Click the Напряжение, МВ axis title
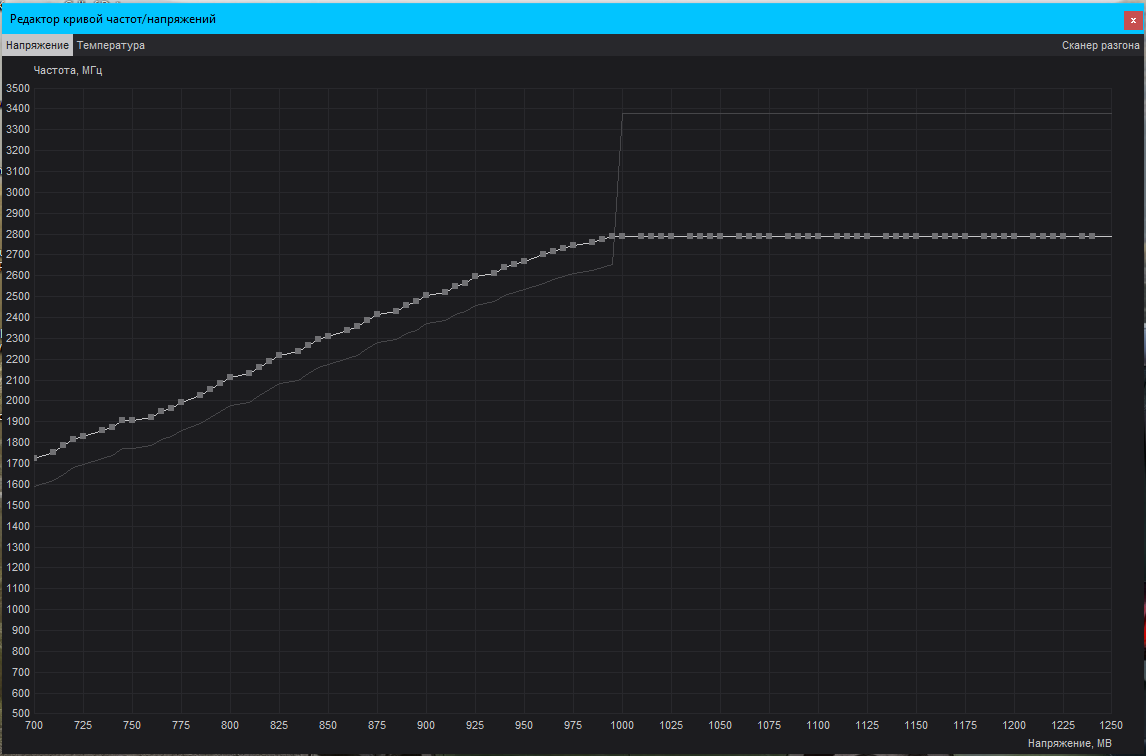Image resolution: width=1146 pixels, height=756 pixels. (x=1069, y=743)
